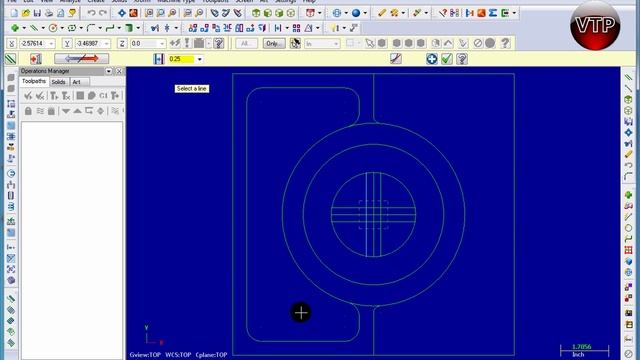Toggle the AutoCursor FastPoint icon

pos(175,43)
